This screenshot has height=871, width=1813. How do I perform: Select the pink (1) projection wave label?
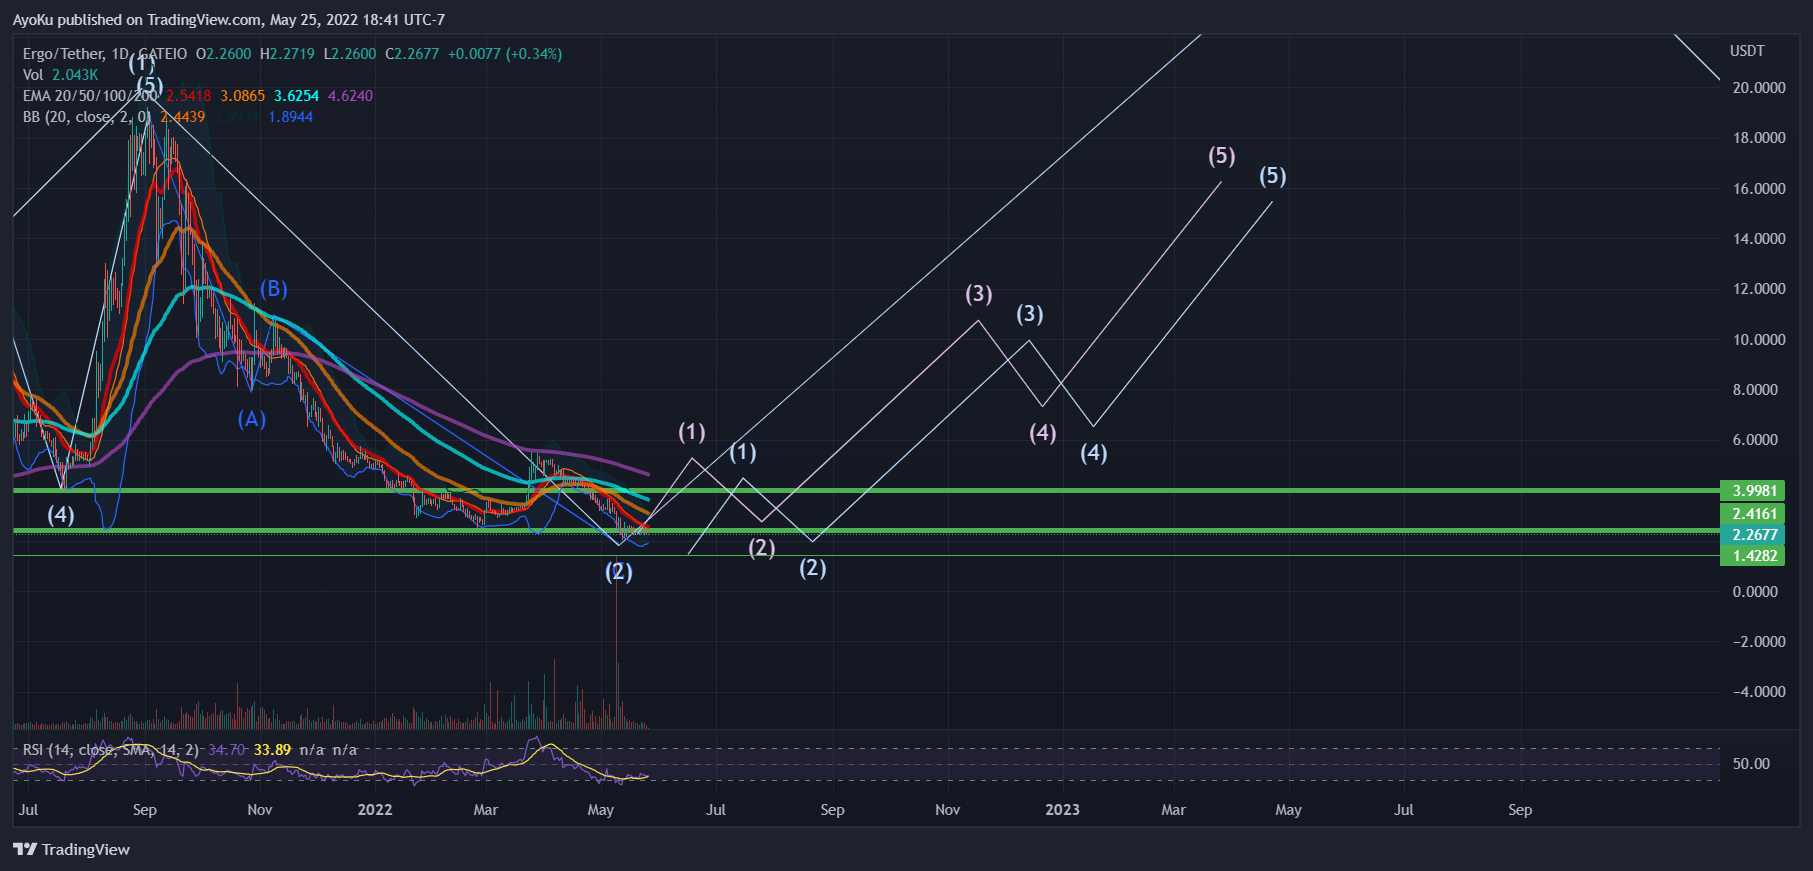pos(692,432)
